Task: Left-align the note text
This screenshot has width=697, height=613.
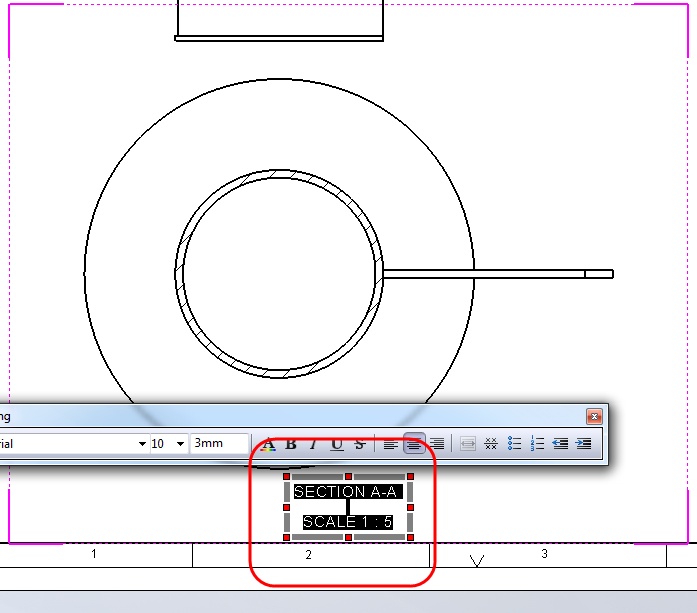Action: [x=391, y=444]
